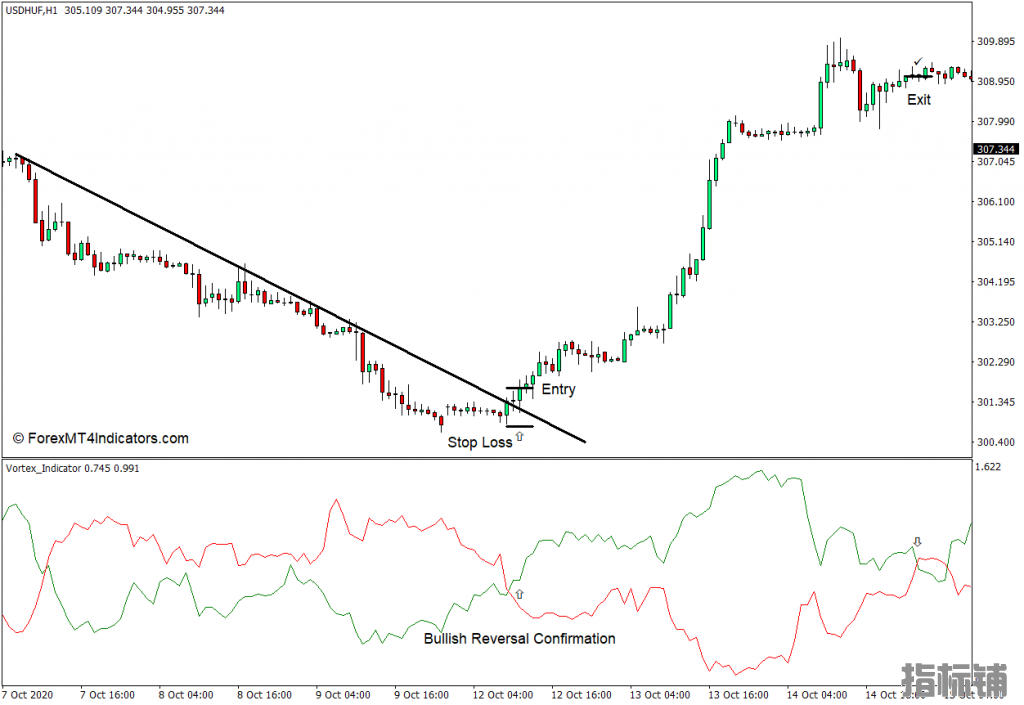Click indicator scale value 1.622

[987, 467]
